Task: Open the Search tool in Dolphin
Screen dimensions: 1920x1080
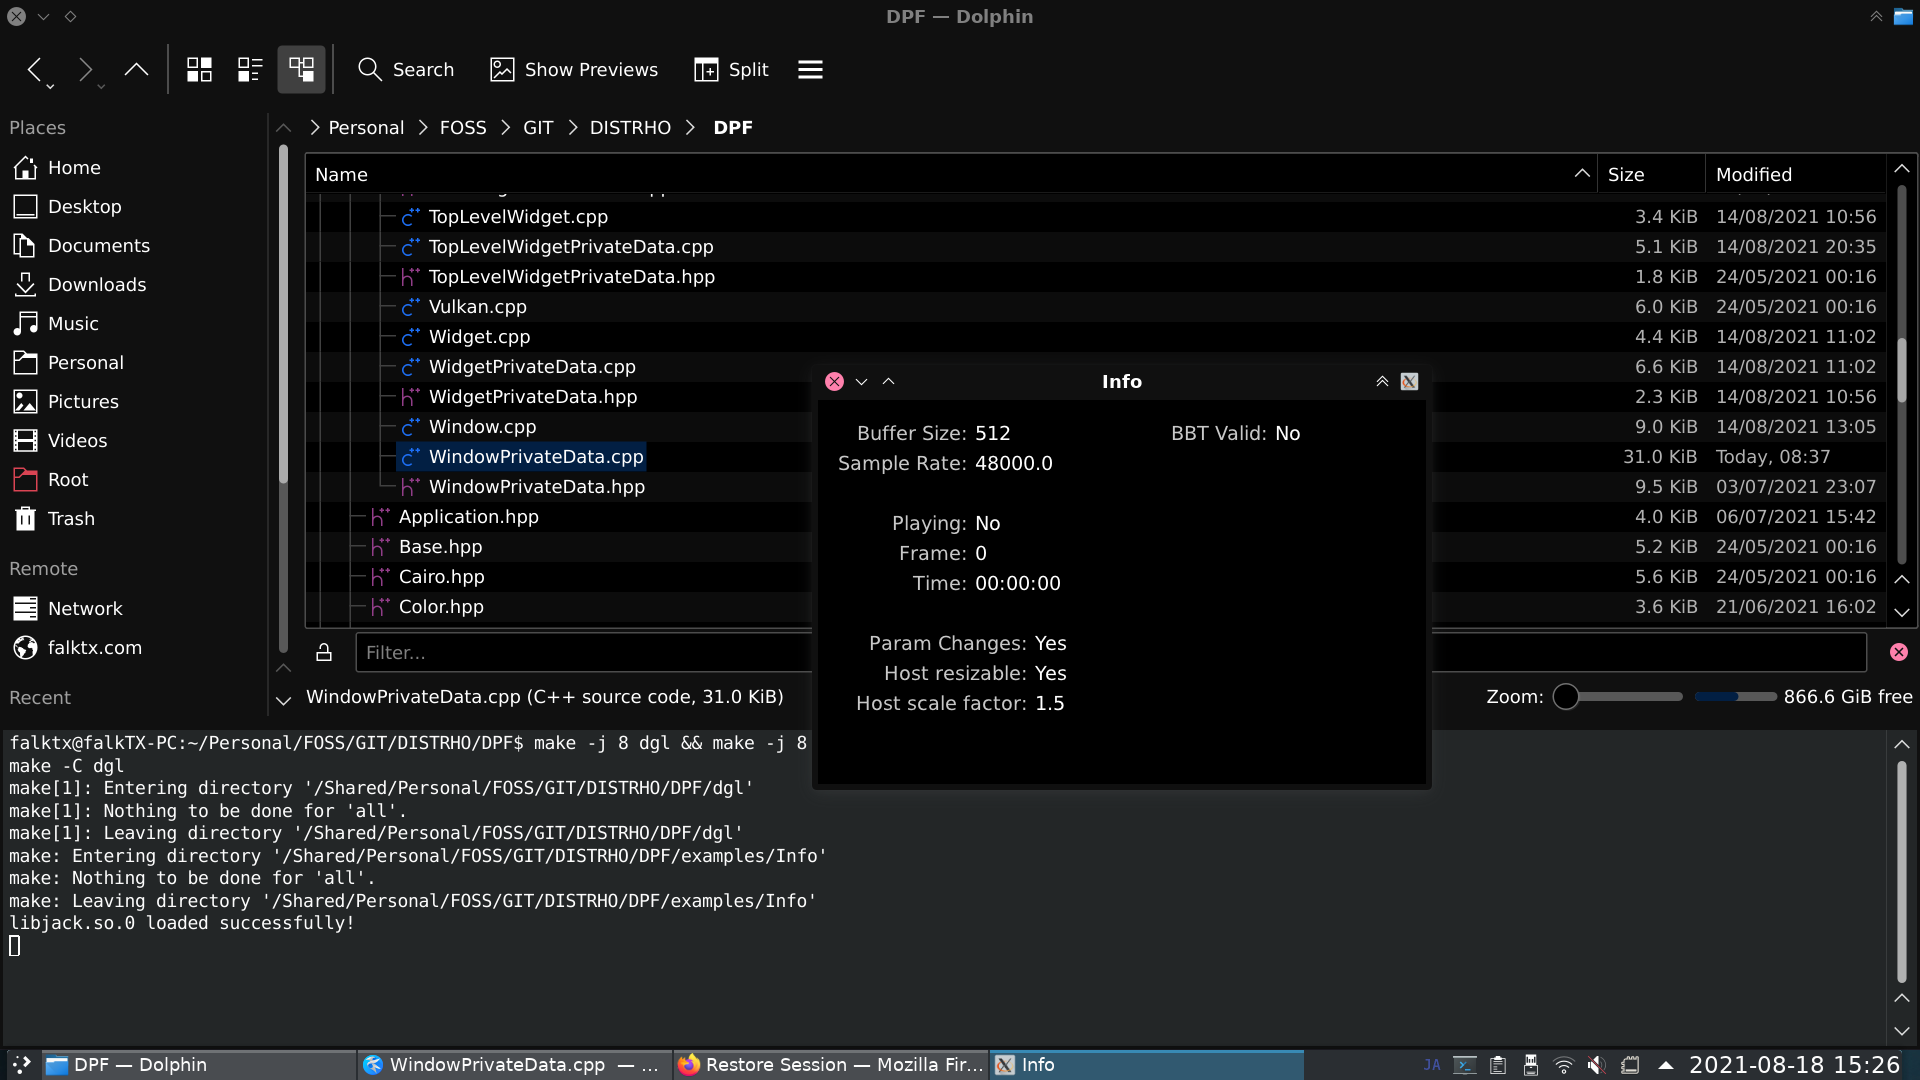Action: point(407,69)
